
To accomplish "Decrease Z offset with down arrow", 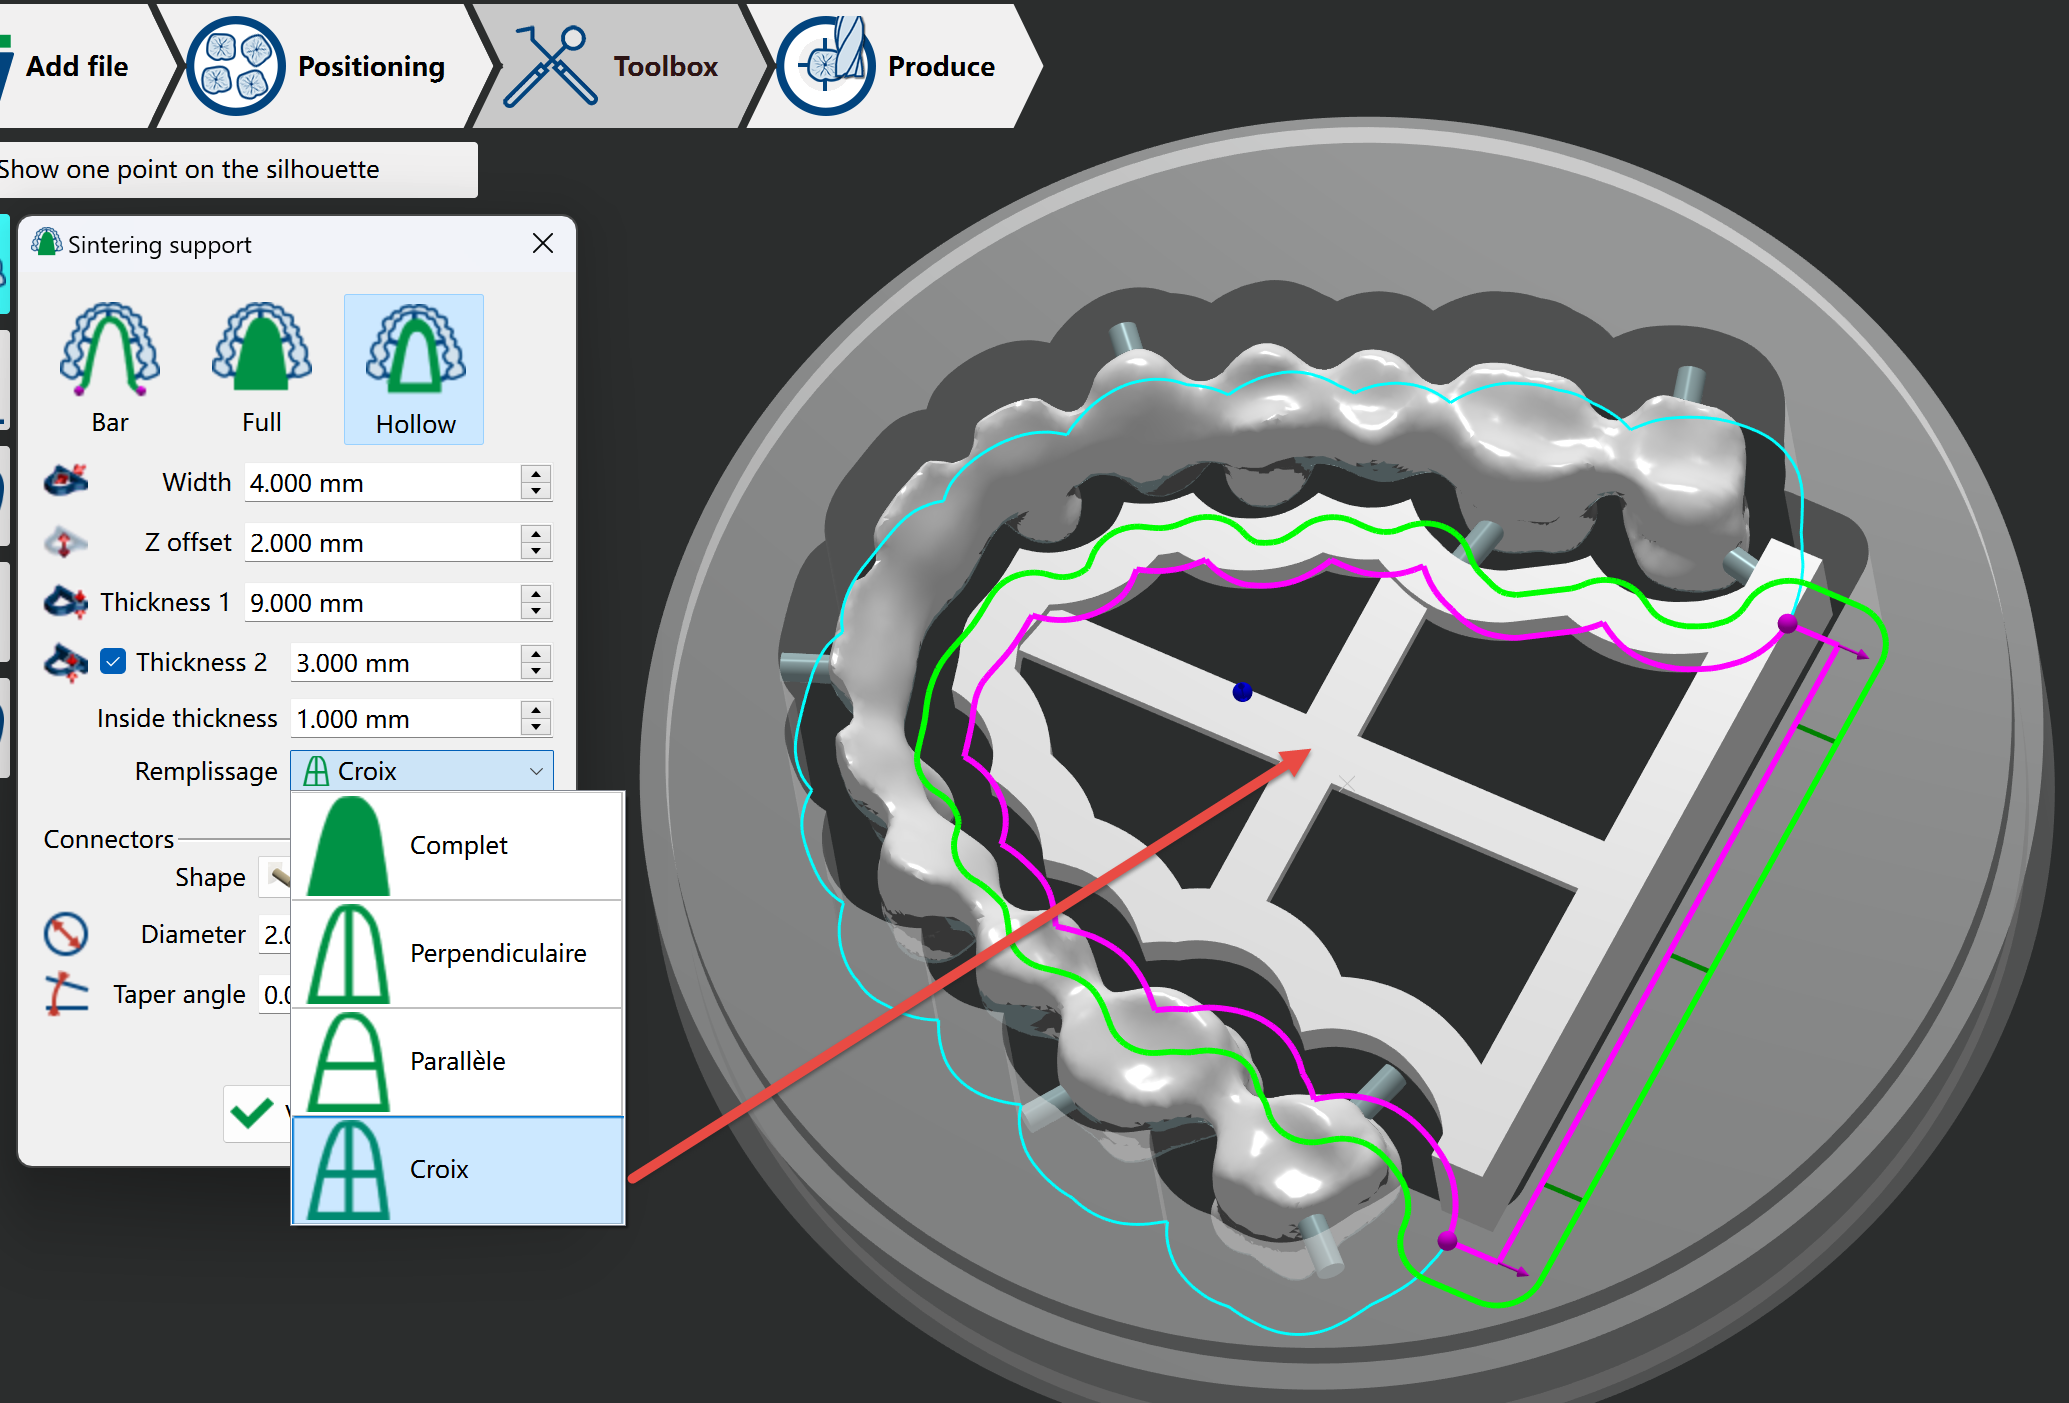I will point(536,551).
